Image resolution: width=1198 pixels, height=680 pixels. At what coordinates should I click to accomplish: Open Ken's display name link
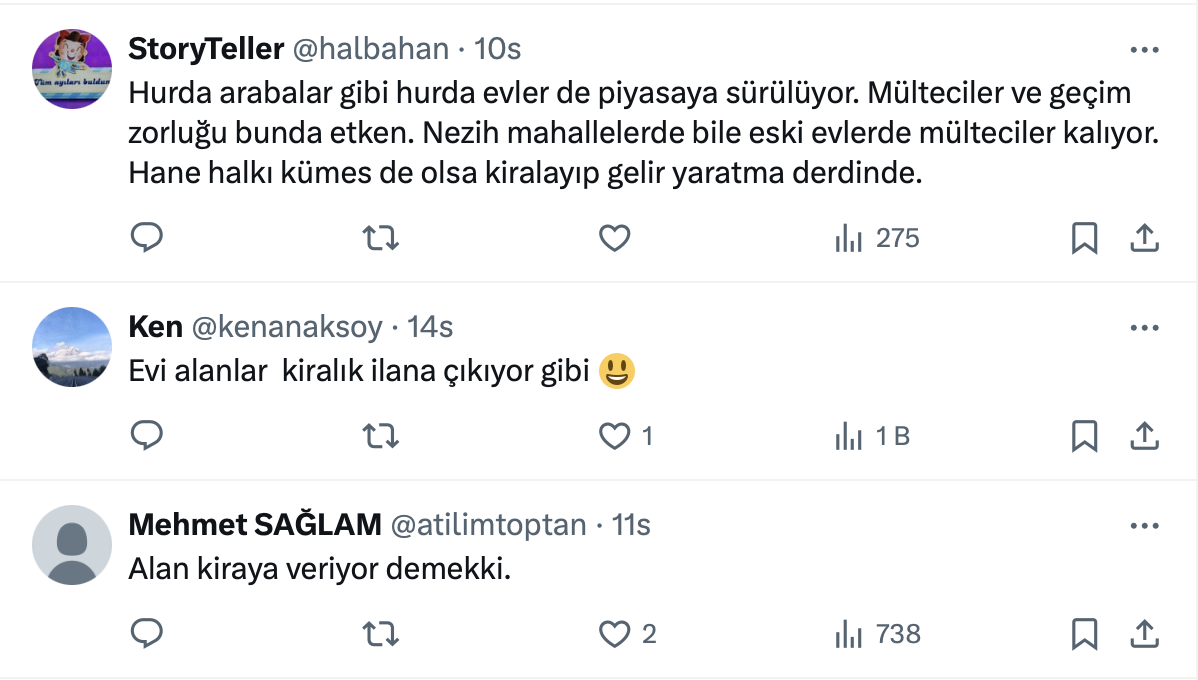156,327
